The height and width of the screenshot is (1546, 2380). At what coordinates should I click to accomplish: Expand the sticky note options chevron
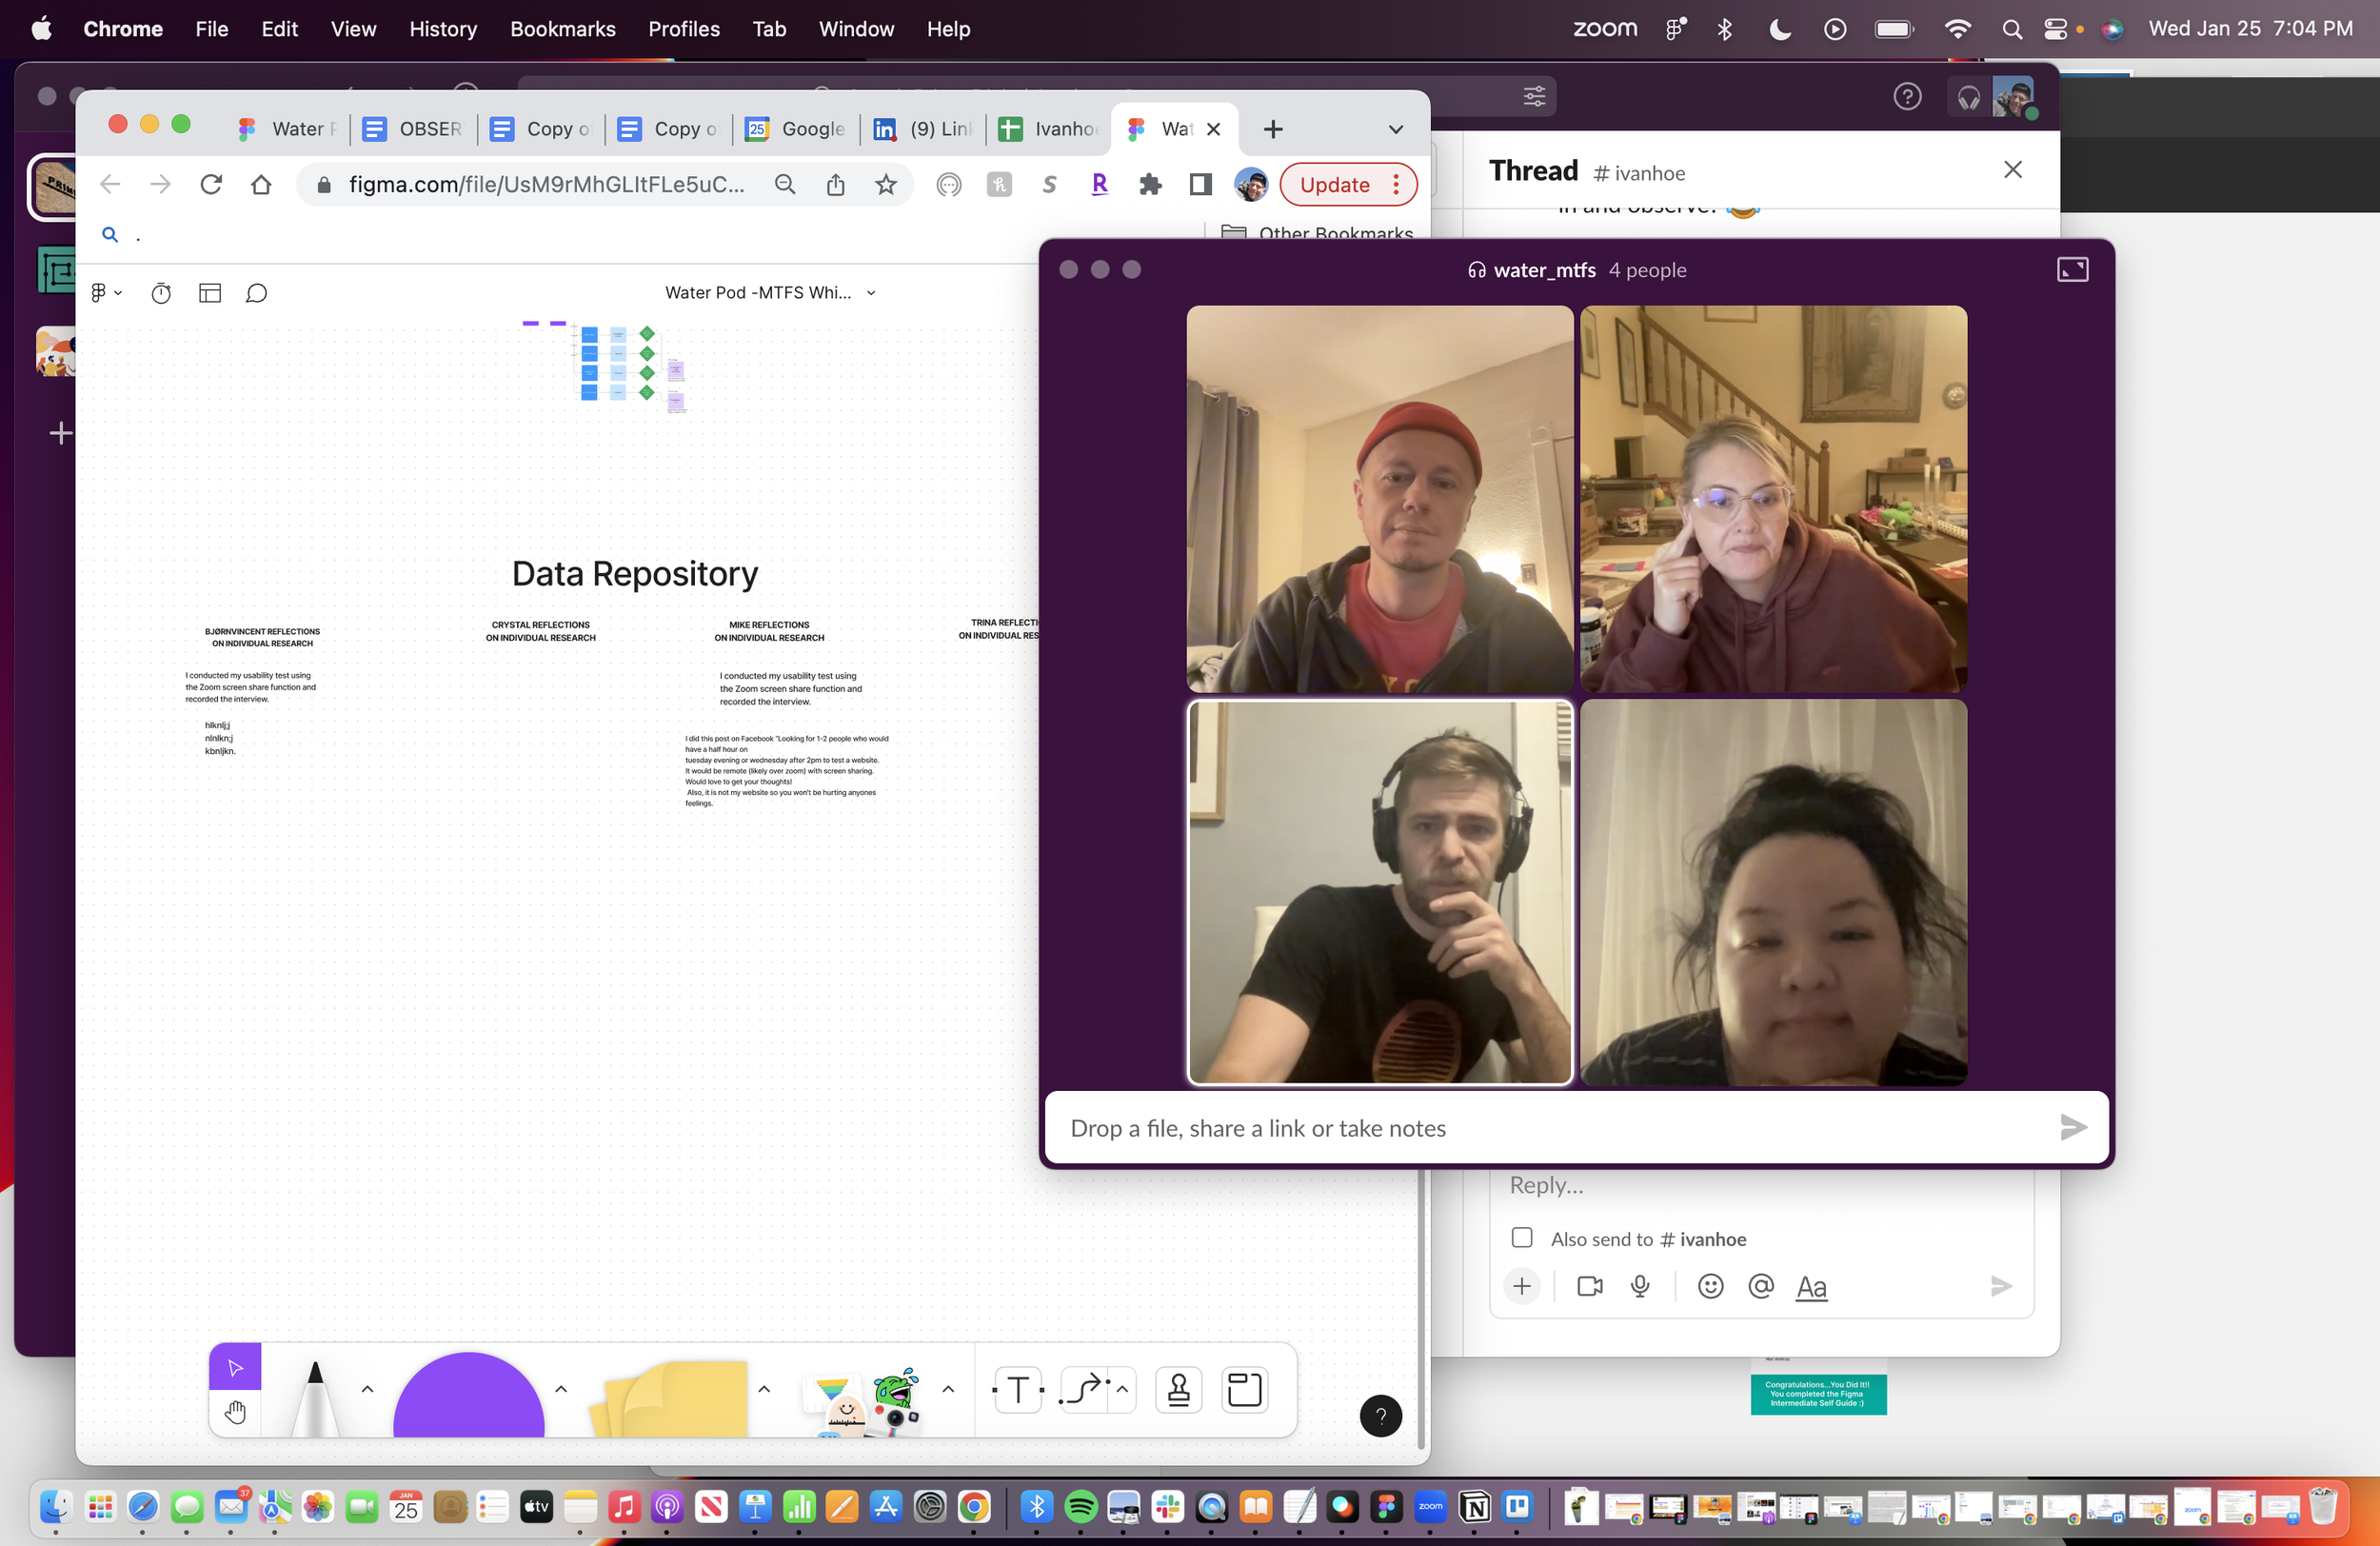(764, 1389)
